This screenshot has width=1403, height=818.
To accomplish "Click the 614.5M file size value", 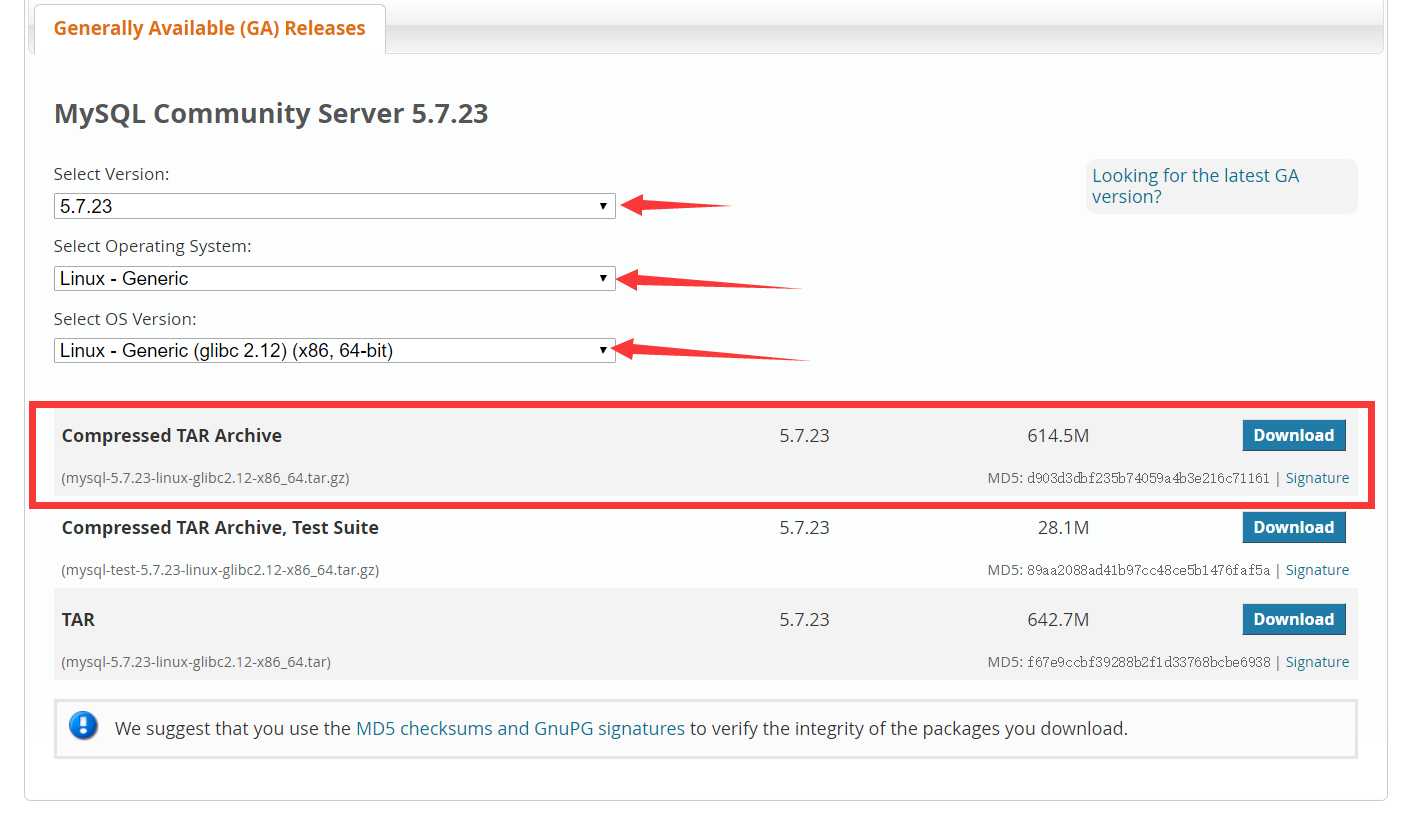I will click(x=1058, y=436).
